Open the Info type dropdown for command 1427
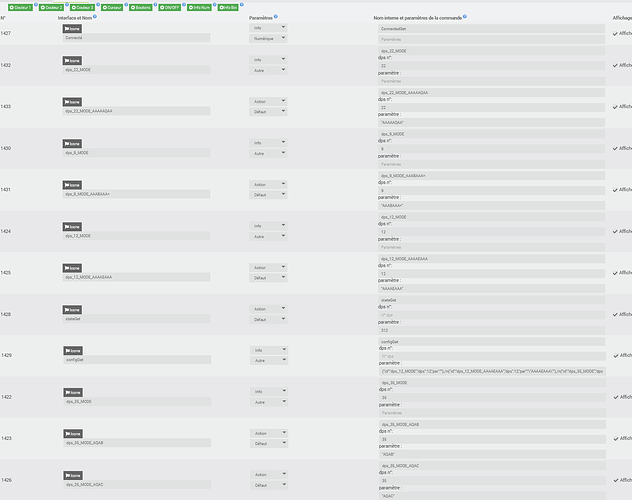The image size is (632, 500). pos(268,27)
